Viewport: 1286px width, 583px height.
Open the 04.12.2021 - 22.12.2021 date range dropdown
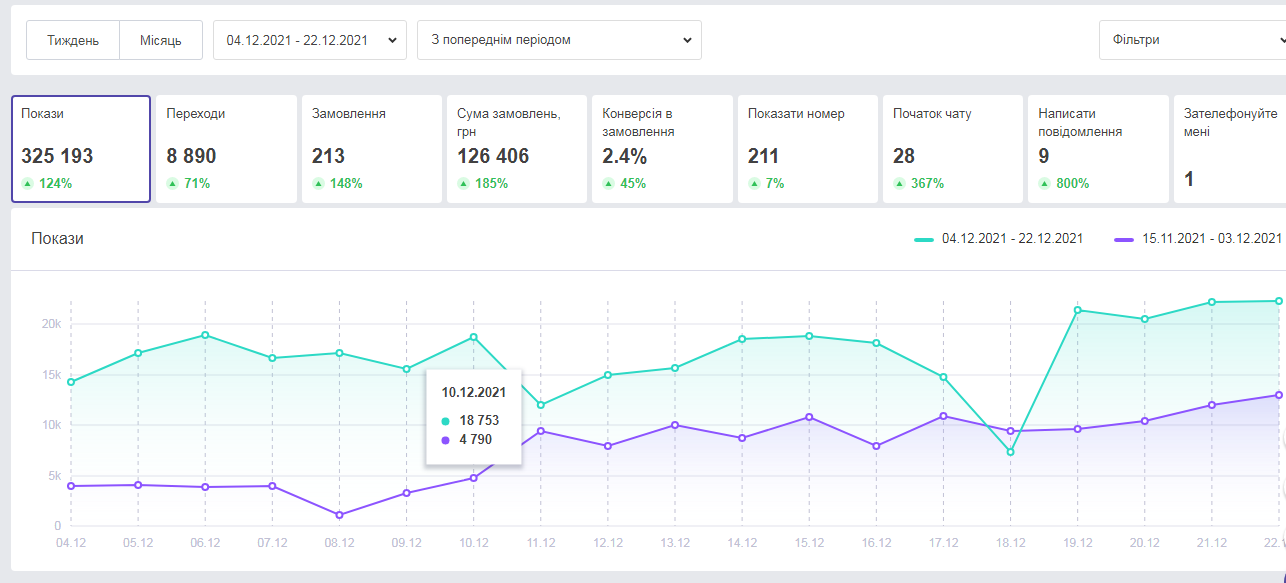[310, 40]
